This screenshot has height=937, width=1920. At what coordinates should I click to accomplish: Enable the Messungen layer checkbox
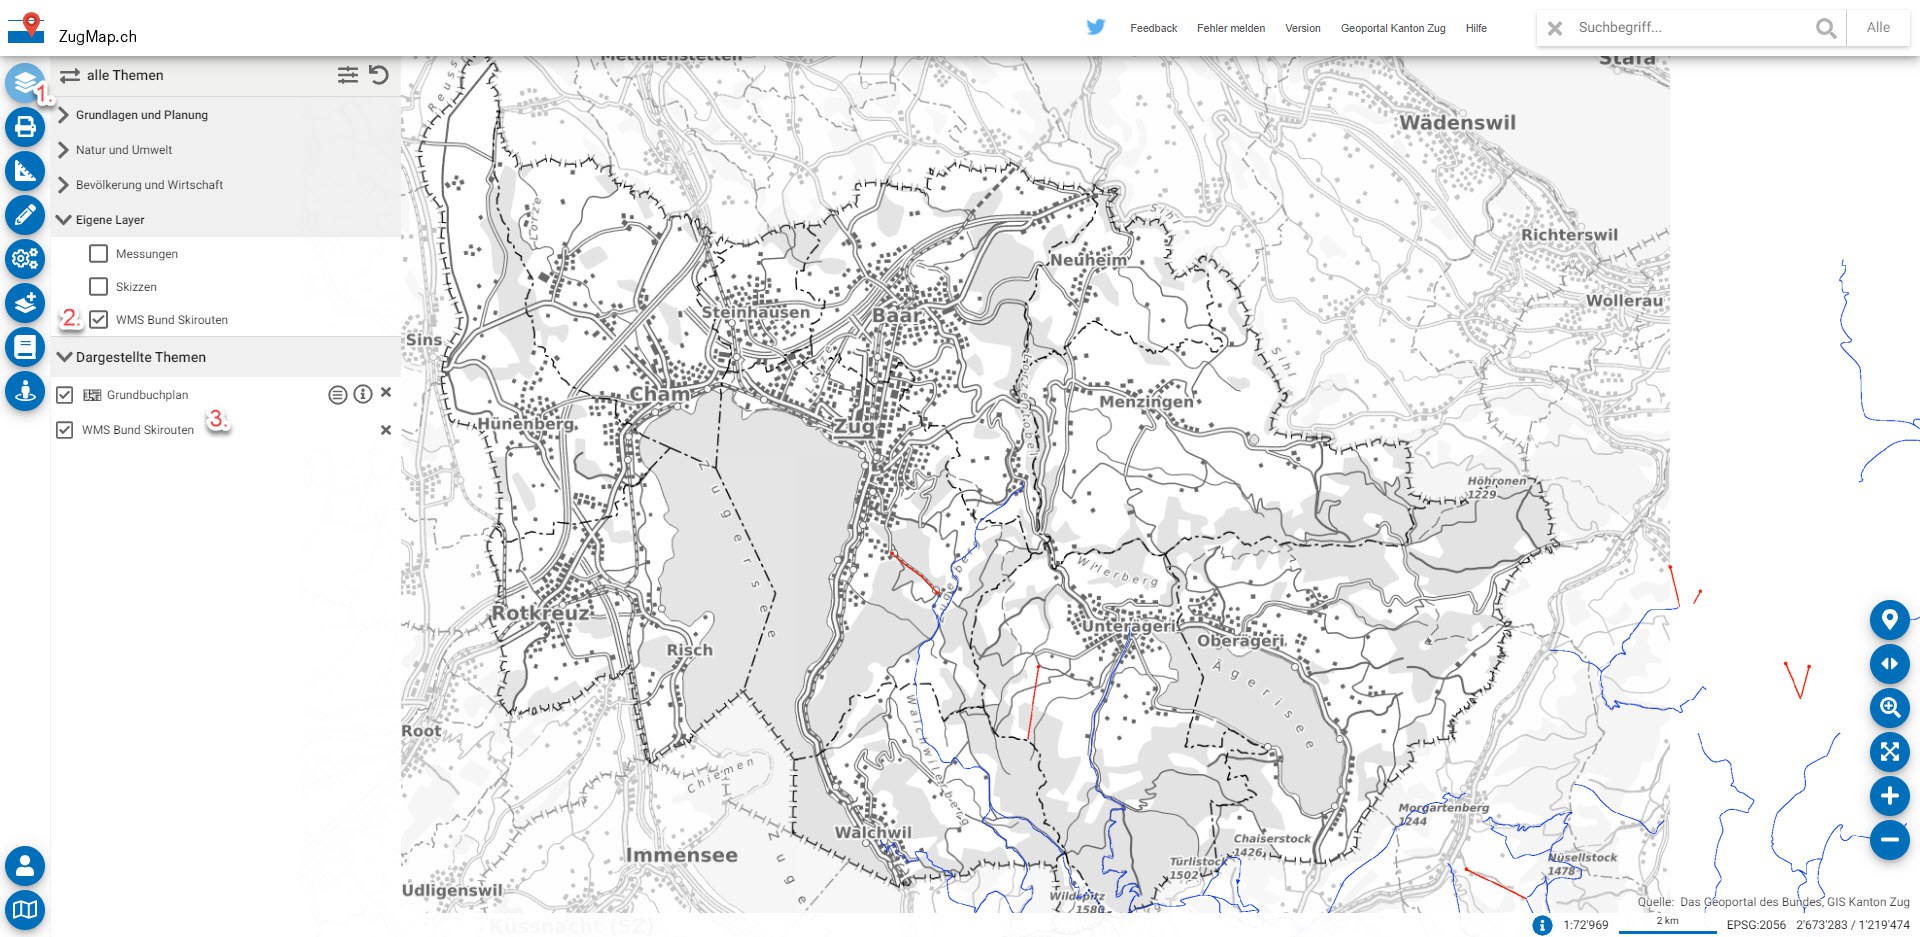[98, 254]
